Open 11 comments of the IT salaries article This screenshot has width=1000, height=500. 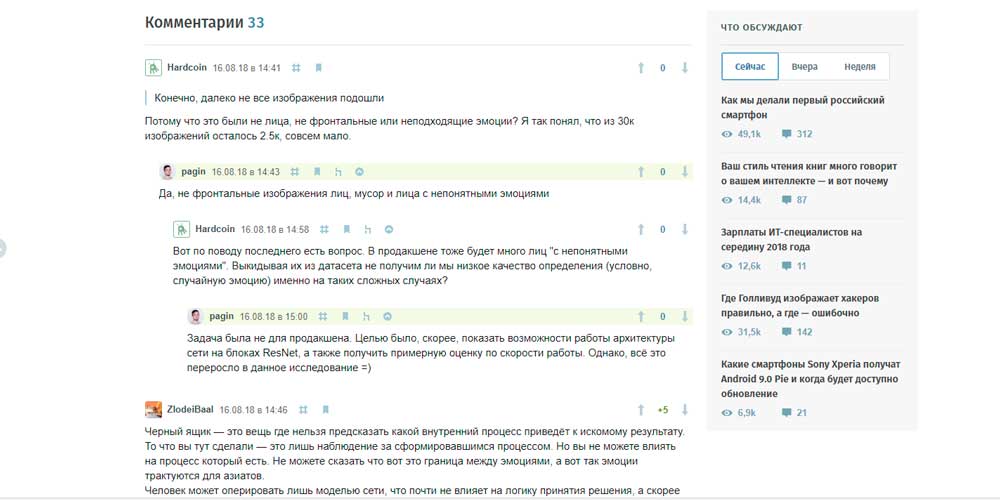(x=794, y=266)
